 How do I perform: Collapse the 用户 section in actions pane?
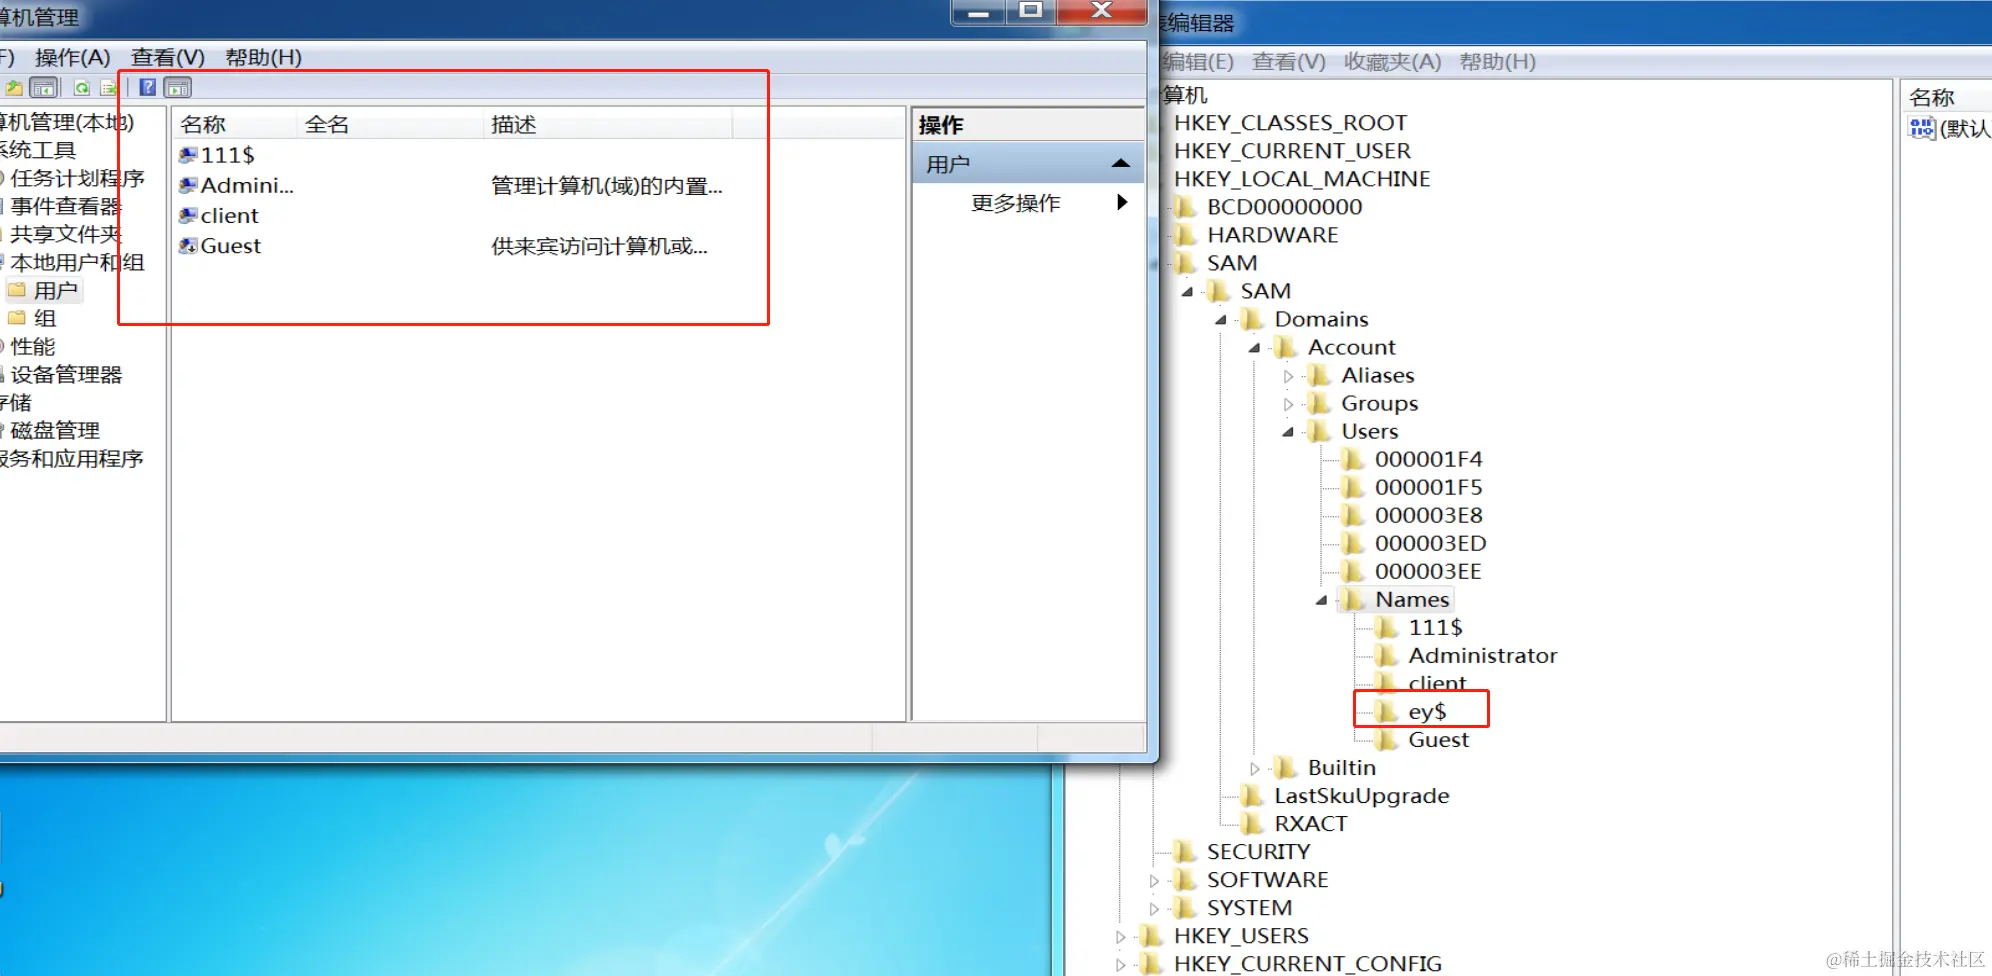tap(1121, 163)
